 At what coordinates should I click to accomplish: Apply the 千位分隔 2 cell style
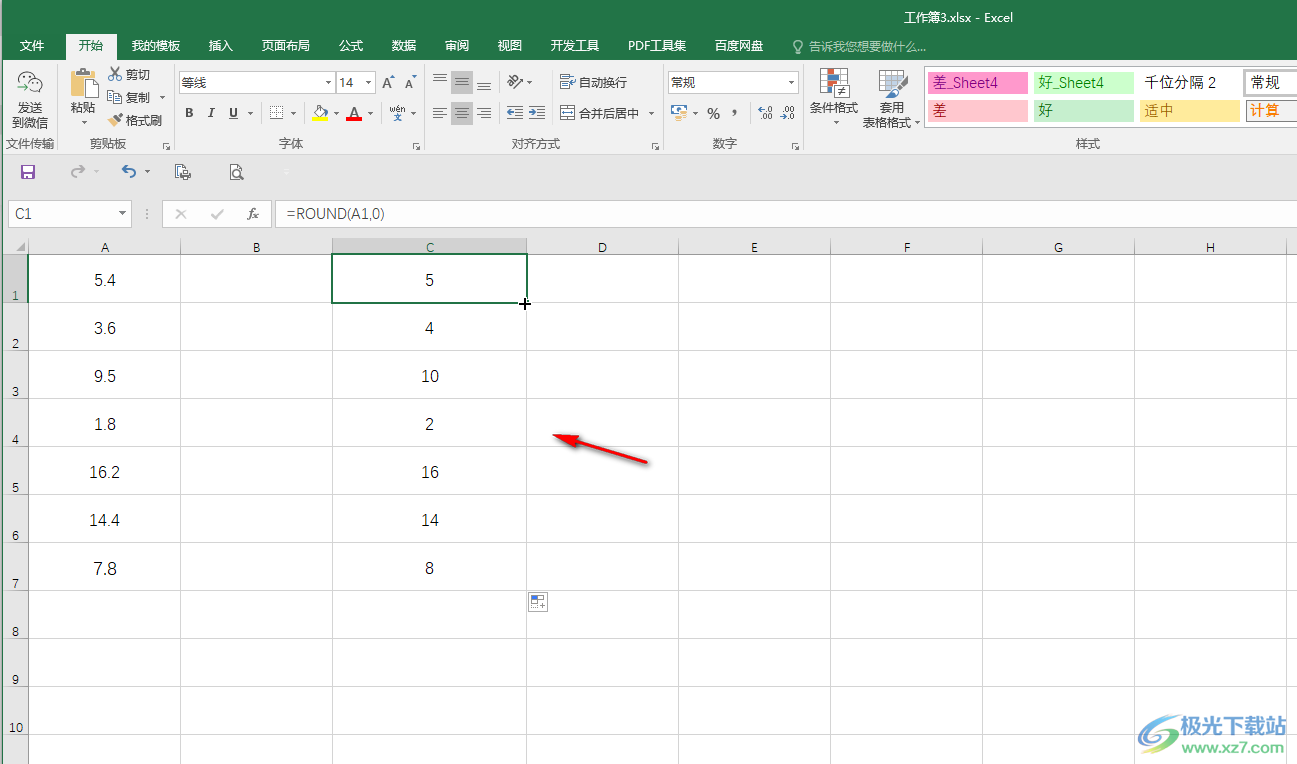[1190, 83]
